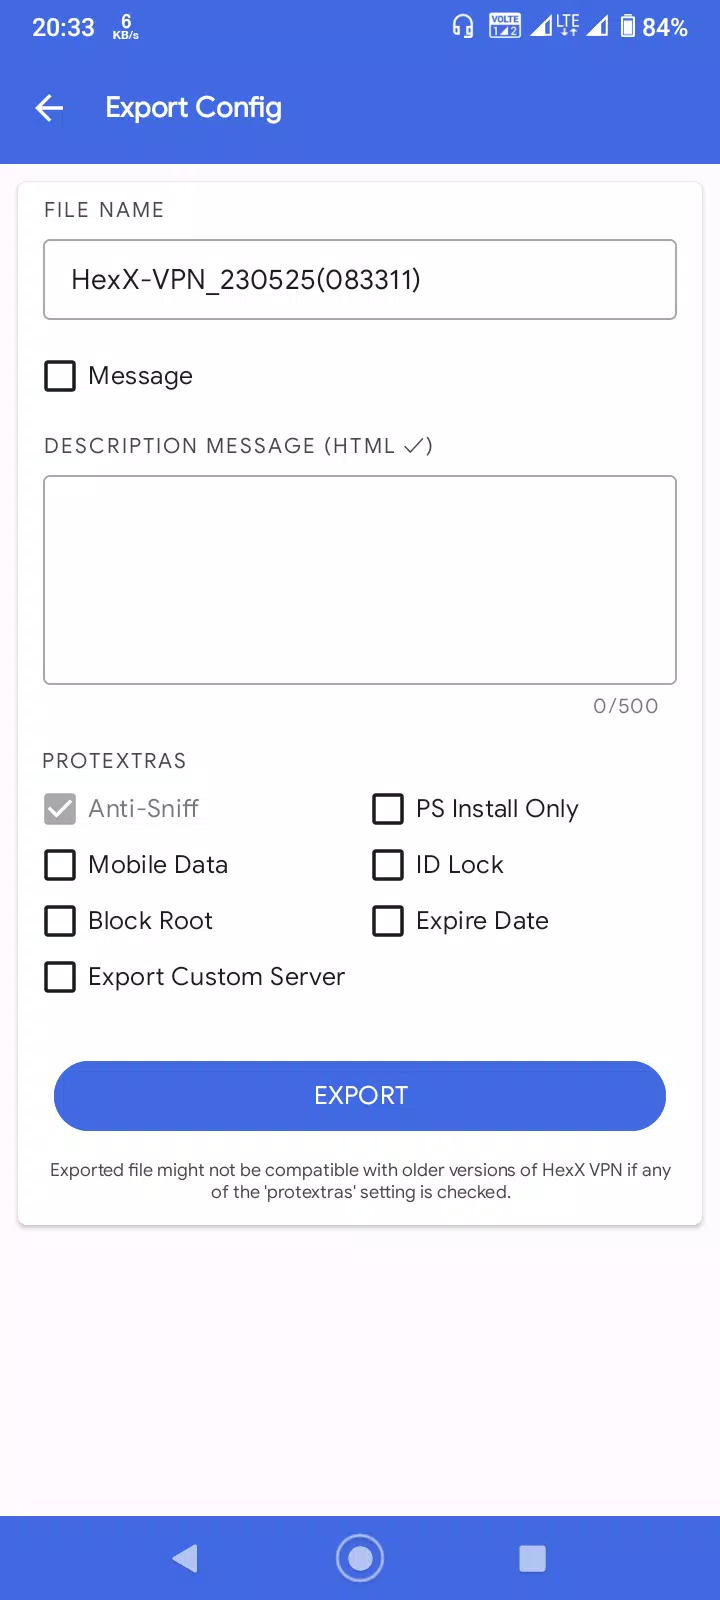Tap the Export Config title
This screenshot has width=720, height=1600.
point(193,108)
